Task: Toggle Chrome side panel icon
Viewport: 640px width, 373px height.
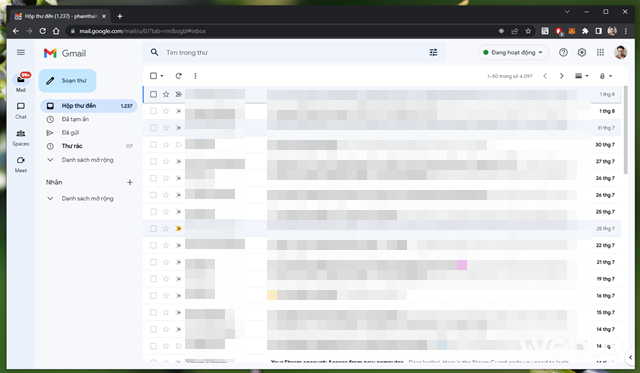Action: [598, 31]
